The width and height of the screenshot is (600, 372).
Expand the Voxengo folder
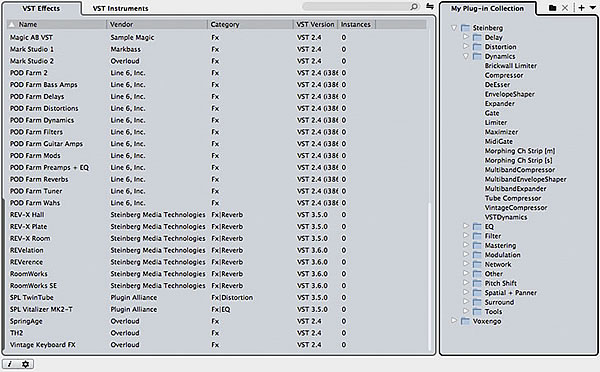pos(454,321)
